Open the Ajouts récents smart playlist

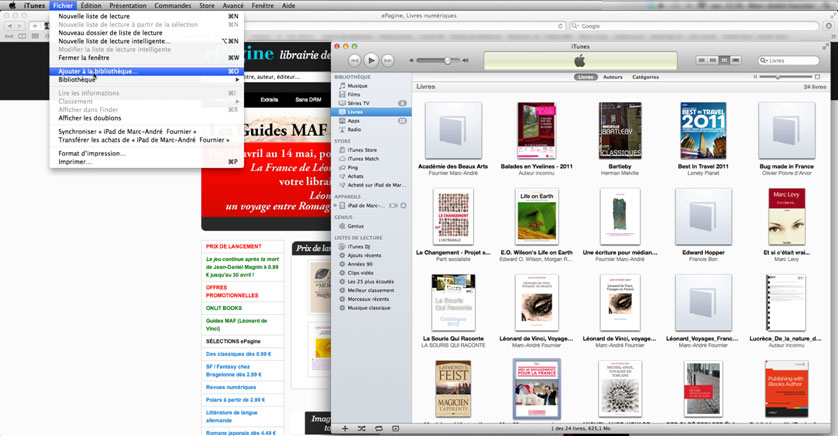click(x=364, y=255)
